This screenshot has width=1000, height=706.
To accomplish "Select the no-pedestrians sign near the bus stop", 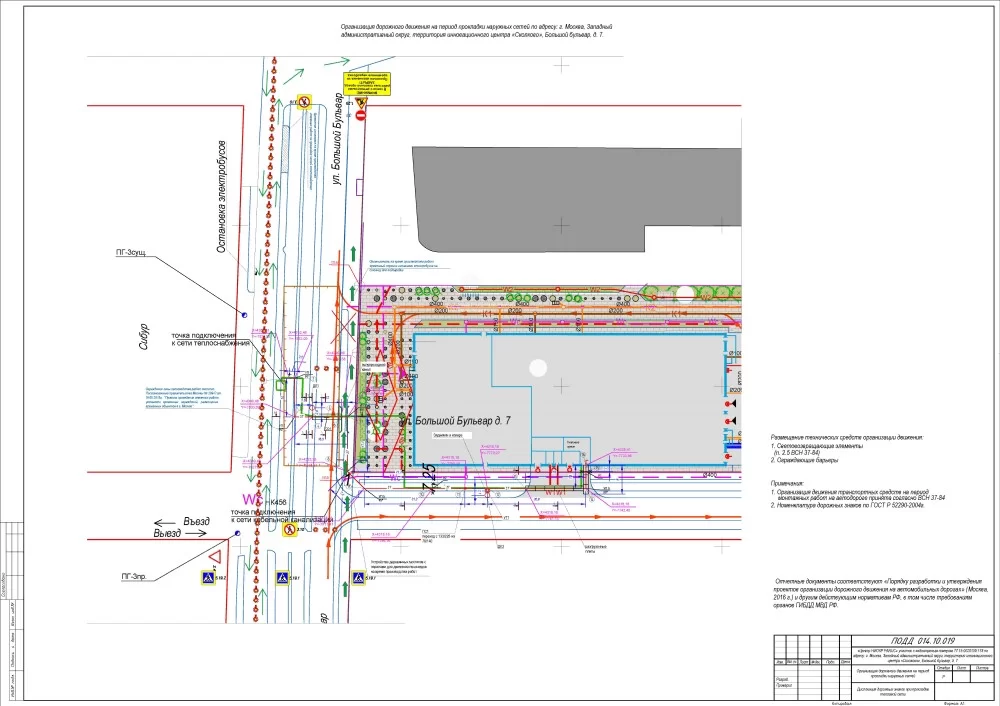I will 303,101.
